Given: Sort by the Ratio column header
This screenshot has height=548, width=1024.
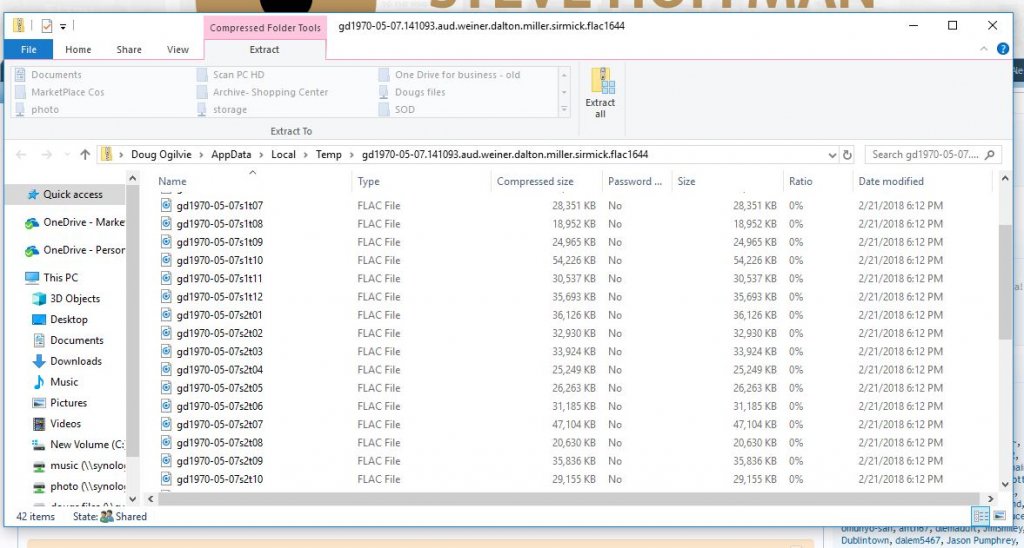Looking at the screenshot, I should click(x=801, y=182).
